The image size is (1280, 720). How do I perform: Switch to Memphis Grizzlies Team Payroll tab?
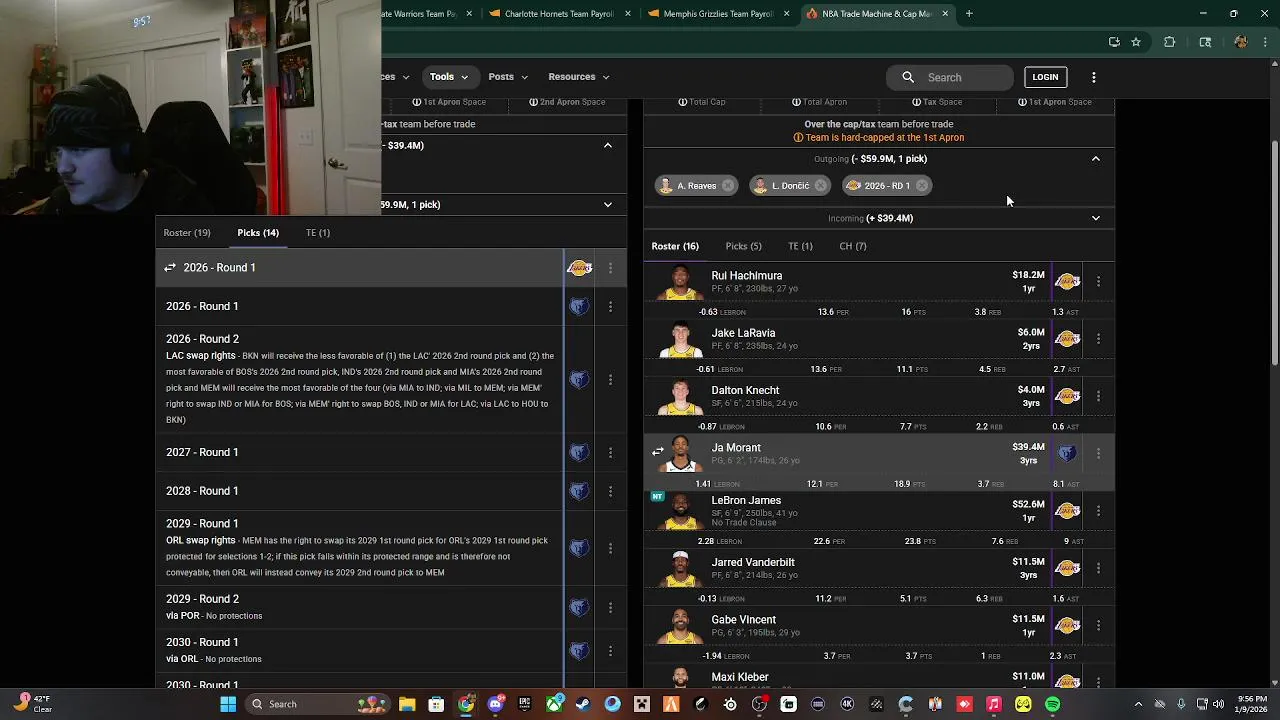click(x=718, y=14)
